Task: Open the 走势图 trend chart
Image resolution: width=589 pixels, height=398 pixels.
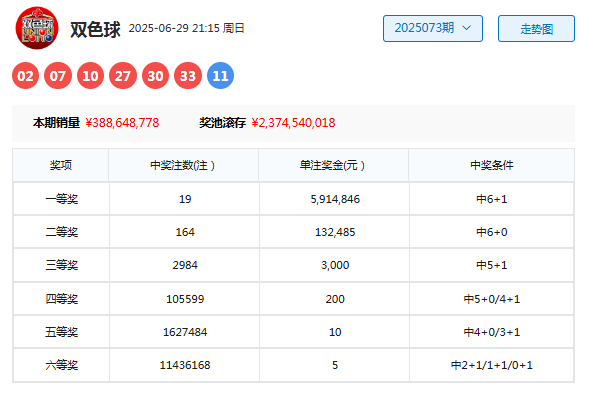Action: click(536, 29)
